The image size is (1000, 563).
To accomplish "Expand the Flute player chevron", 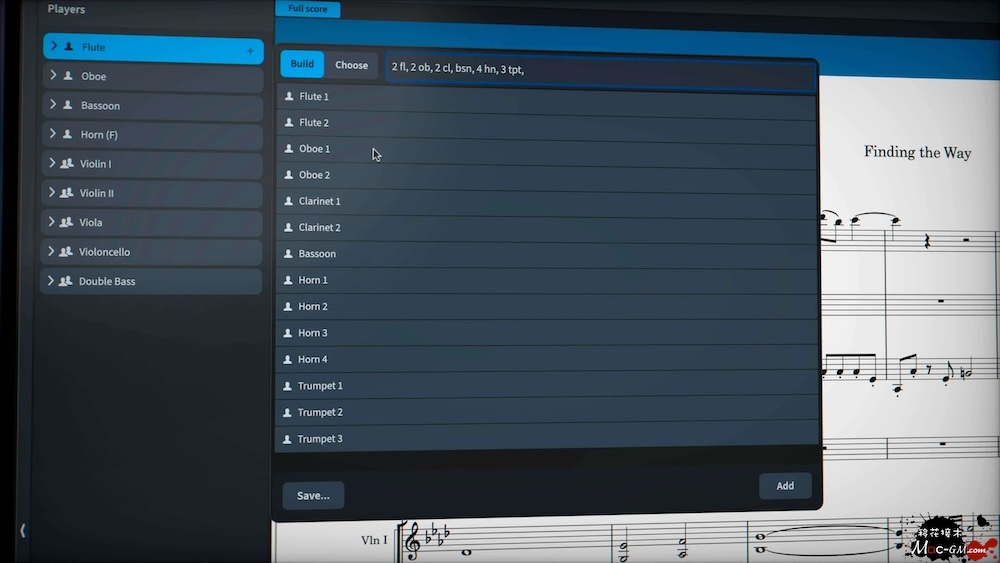I will [x=55, y=46].
